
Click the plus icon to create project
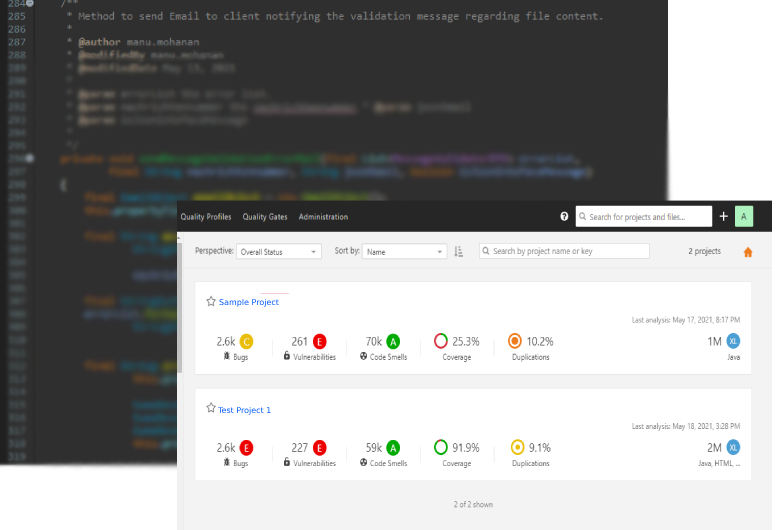coord(724,217)
